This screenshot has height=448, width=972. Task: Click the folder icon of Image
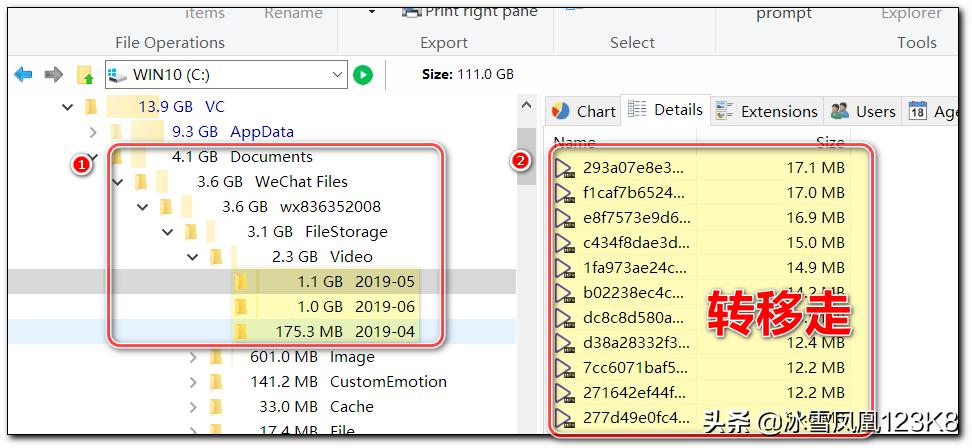click(x=216, y=357)
